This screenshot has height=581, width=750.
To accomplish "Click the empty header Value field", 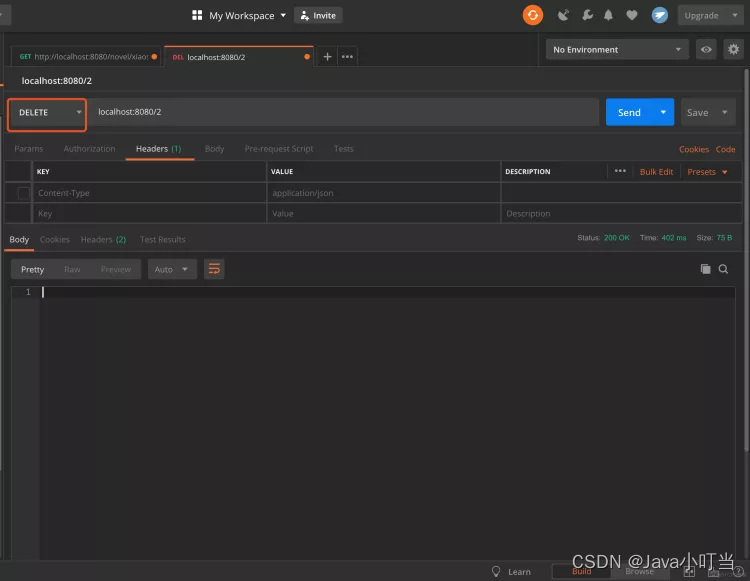I will [384, 214].
